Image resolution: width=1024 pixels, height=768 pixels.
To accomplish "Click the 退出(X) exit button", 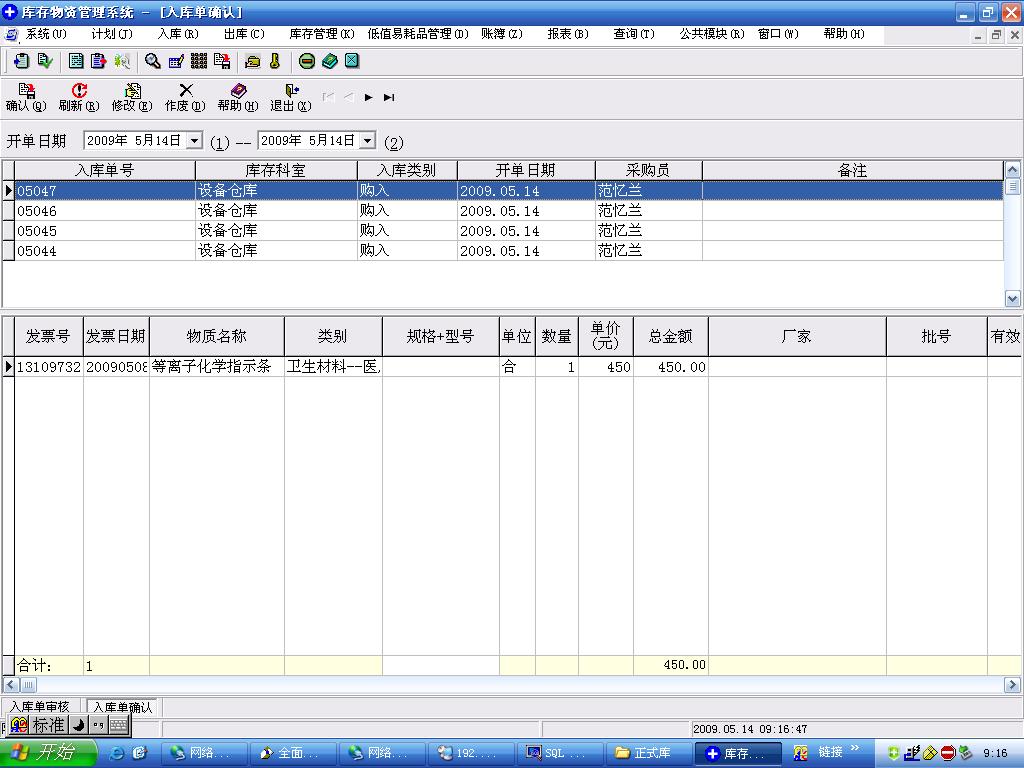I will (x=291, y=97).
